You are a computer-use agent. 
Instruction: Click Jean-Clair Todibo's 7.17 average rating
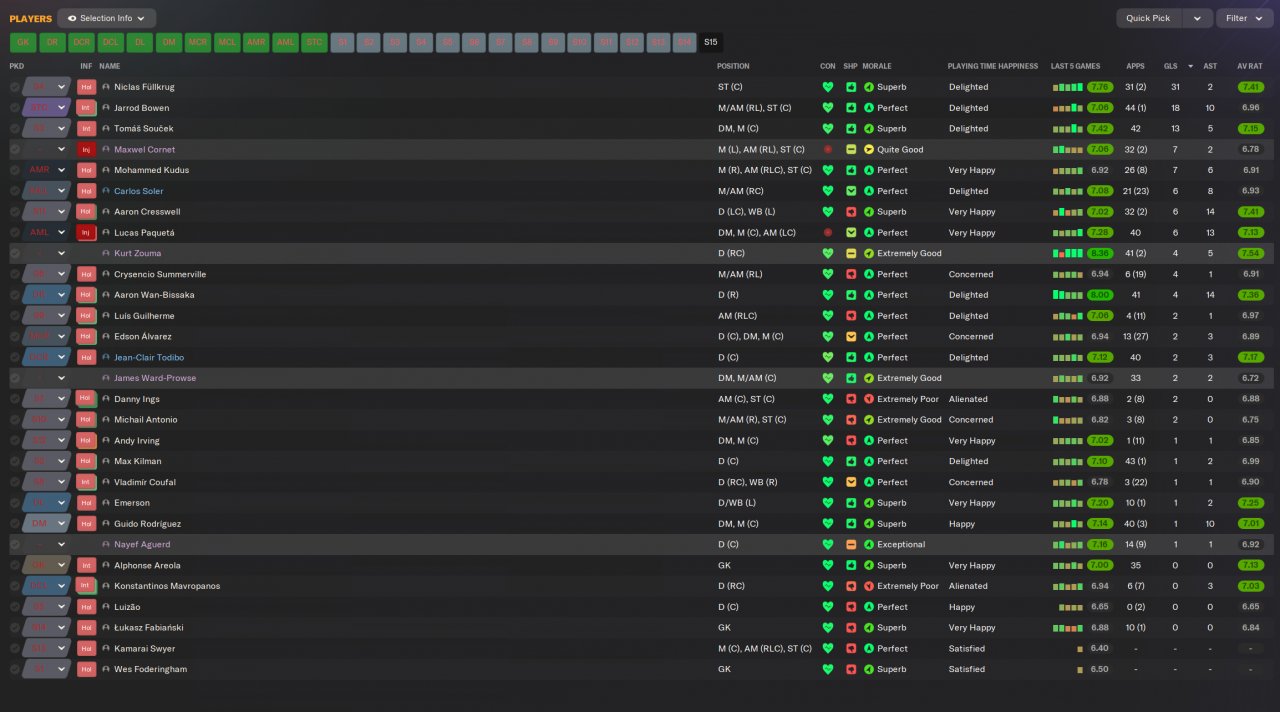[x=1250, y=358]
